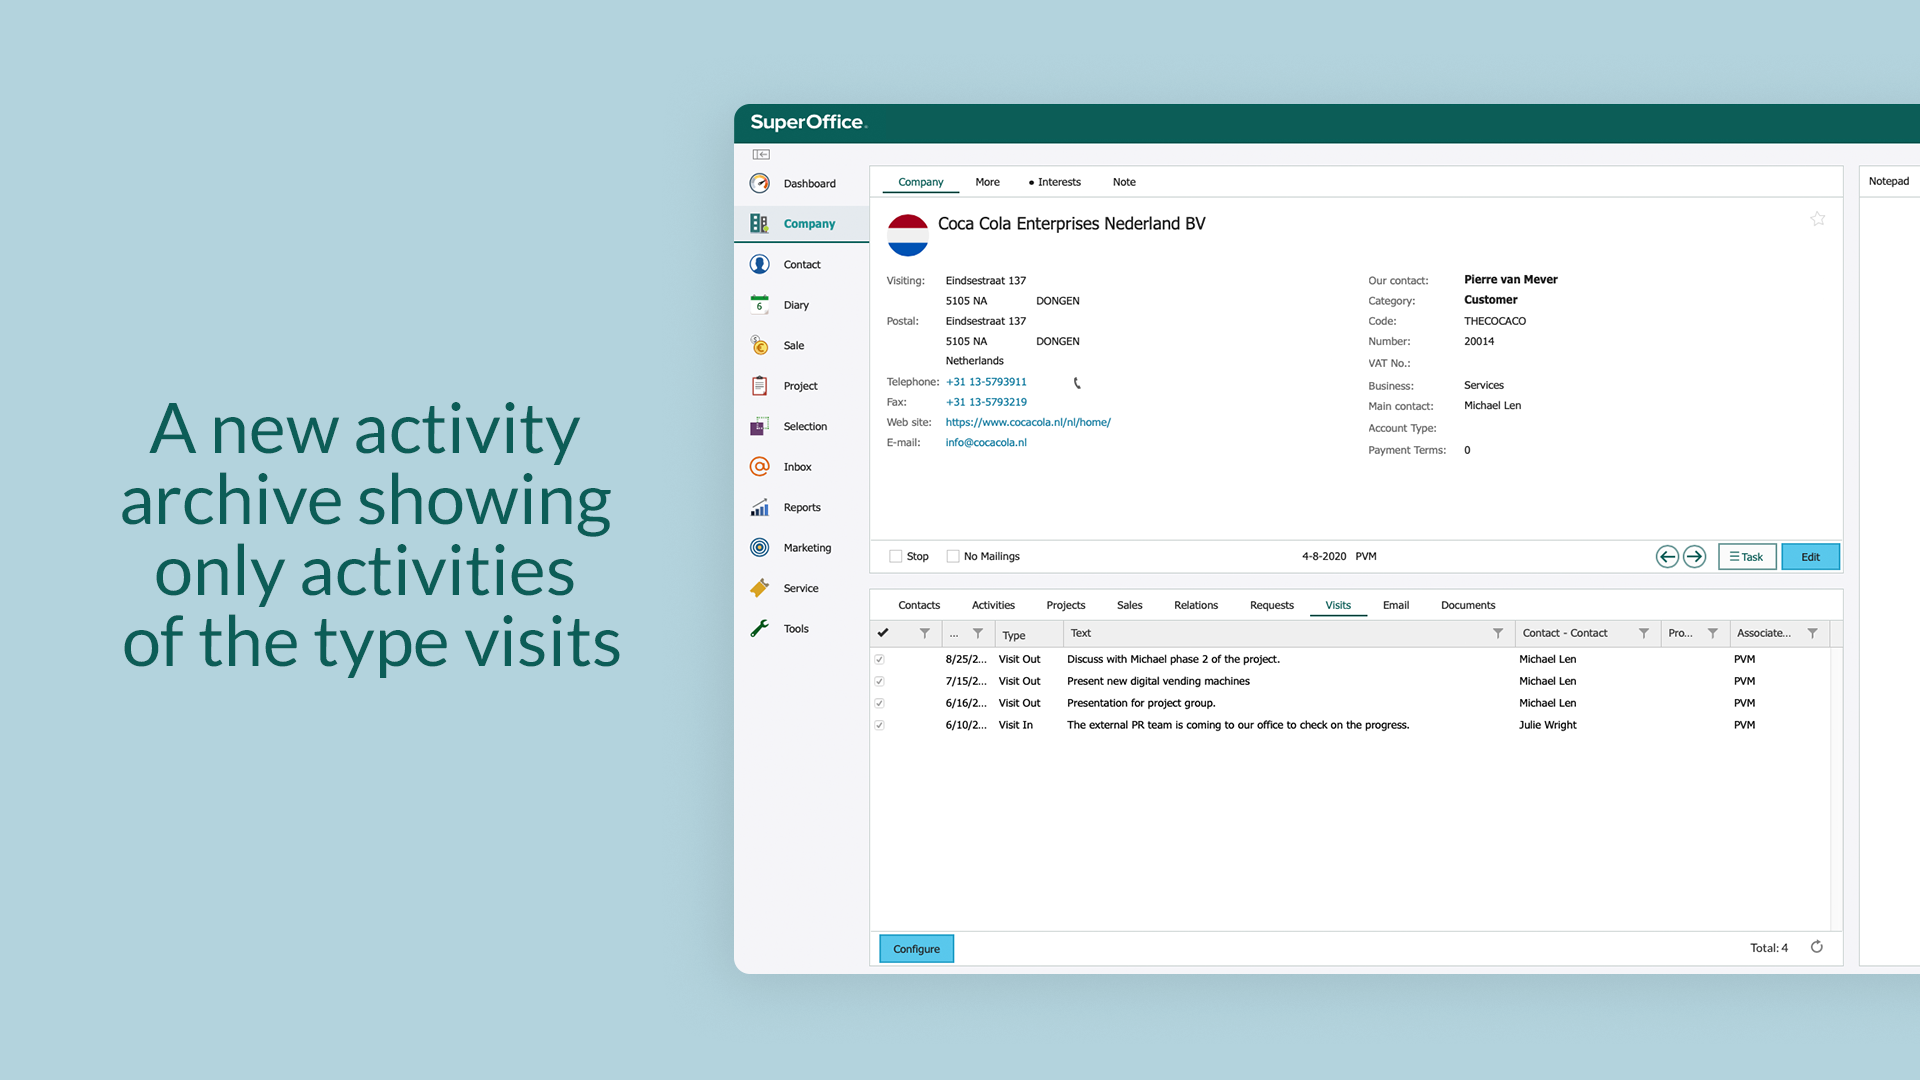Mark company as favorite with star icon
Image resolution: width=1920 pixels, height=1080 pixels.
point(1818,219)
